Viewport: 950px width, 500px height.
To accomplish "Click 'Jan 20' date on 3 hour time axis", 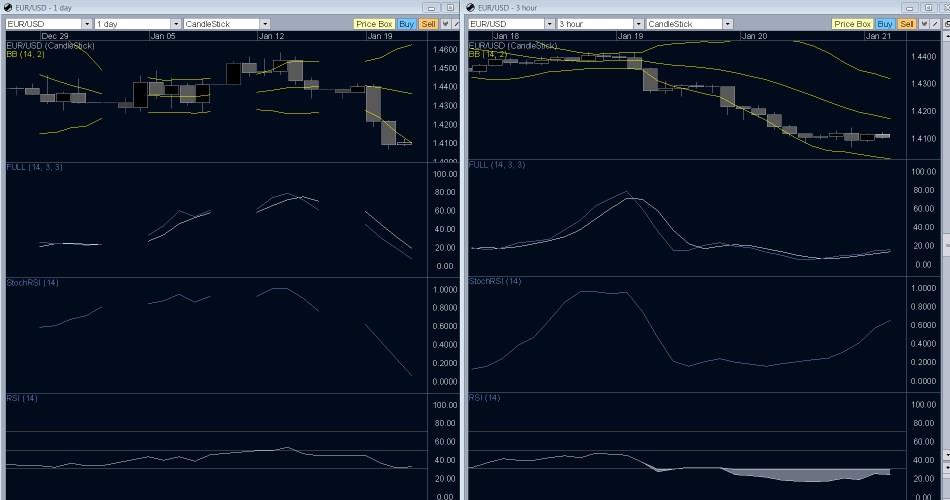I will click(754, 36).
